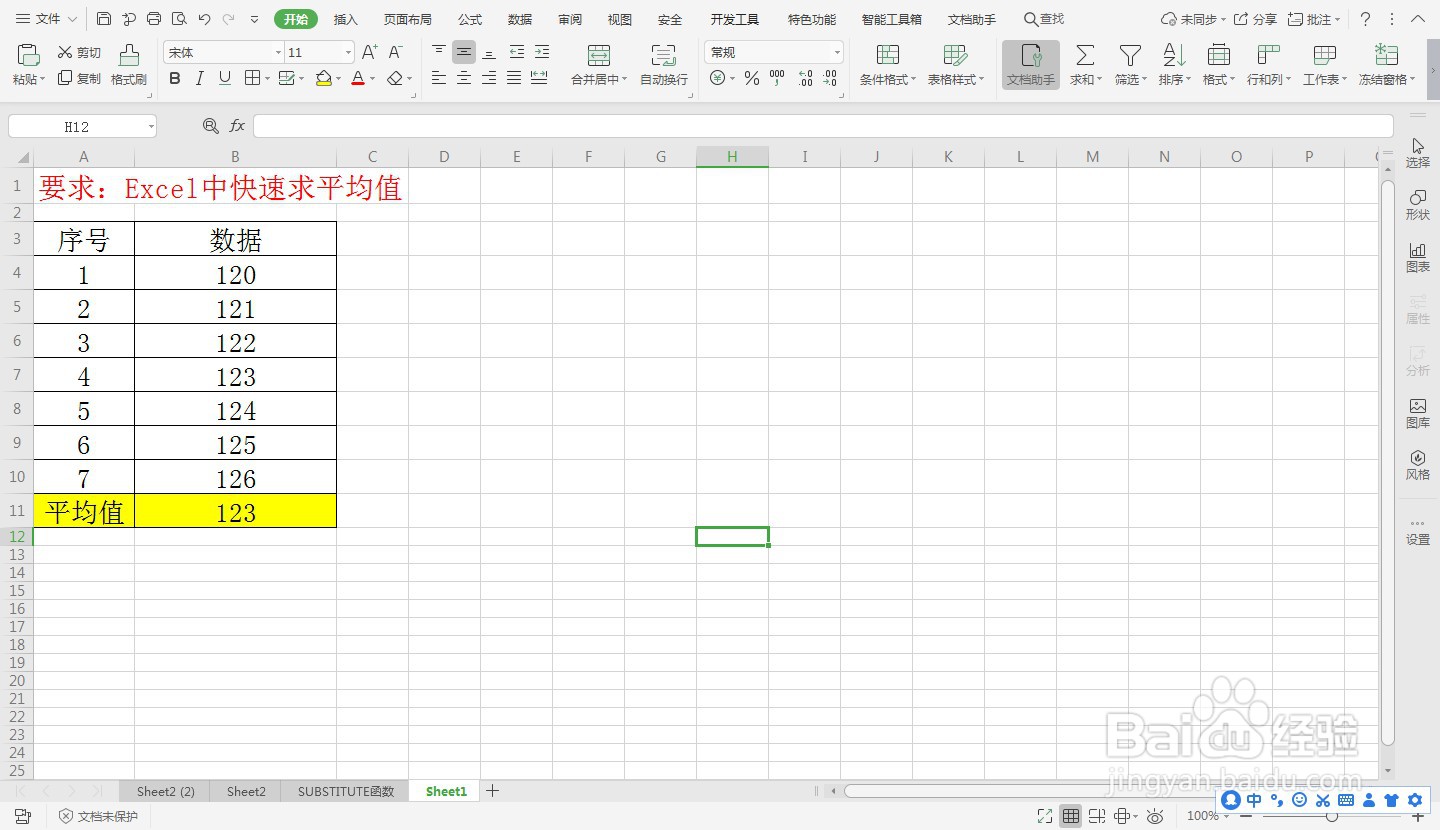Increase decimal places
Viewport: 1440px width, 830px height.
805,78
